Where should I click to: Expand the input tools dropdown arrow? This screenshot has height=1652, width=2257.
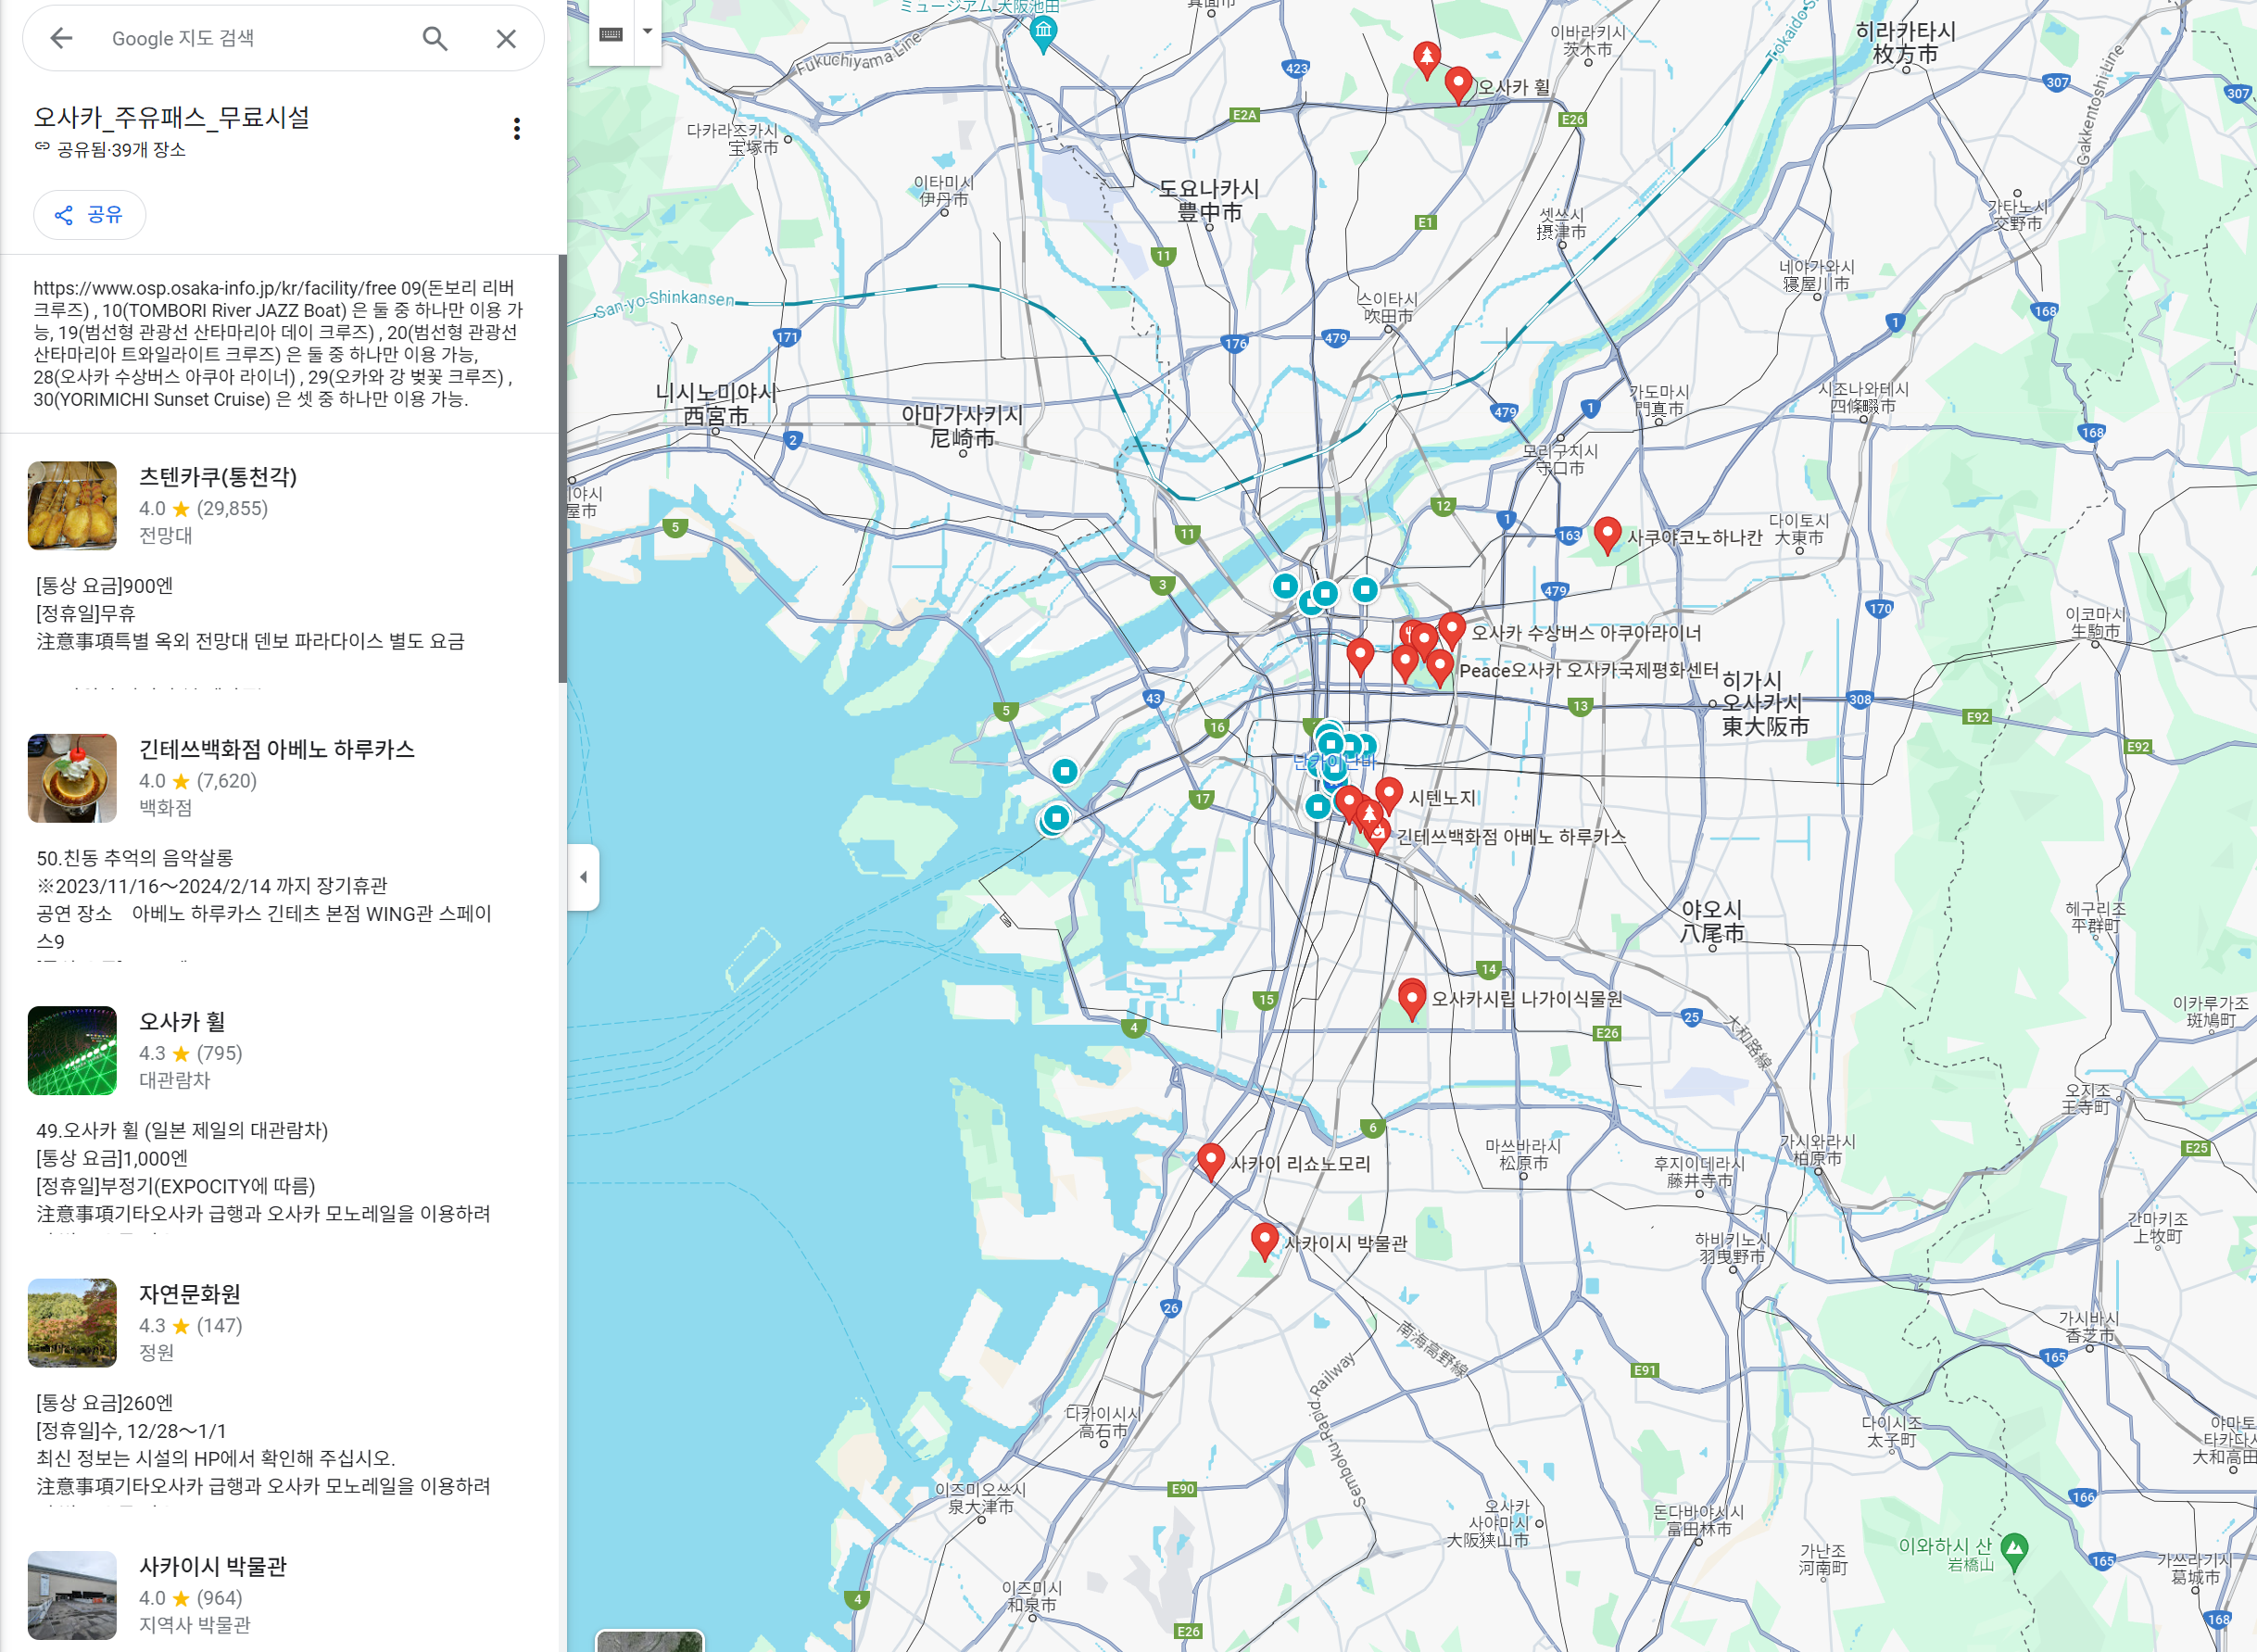[x=648, y=32]
